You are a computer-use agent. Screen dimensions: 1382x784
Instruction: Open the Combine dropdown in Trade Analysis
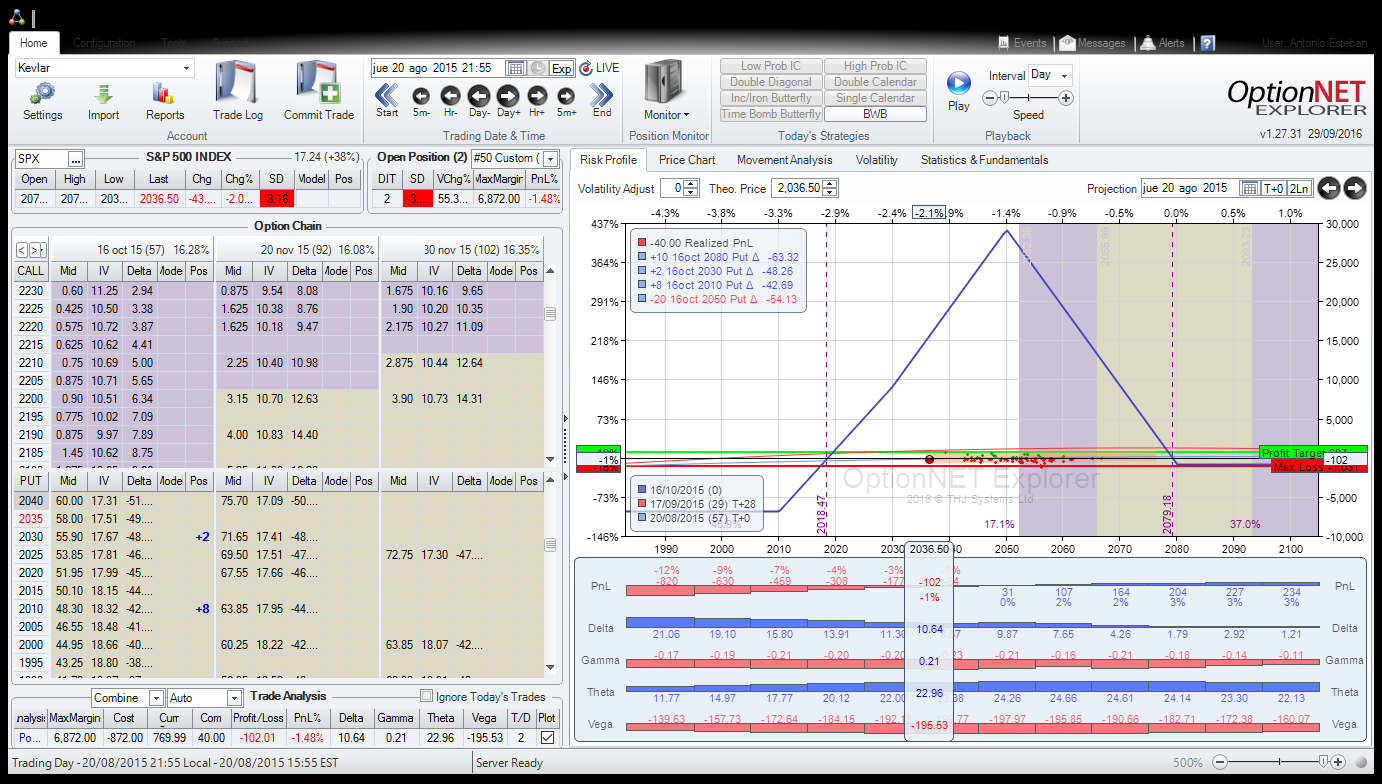[x=157, y=698]
